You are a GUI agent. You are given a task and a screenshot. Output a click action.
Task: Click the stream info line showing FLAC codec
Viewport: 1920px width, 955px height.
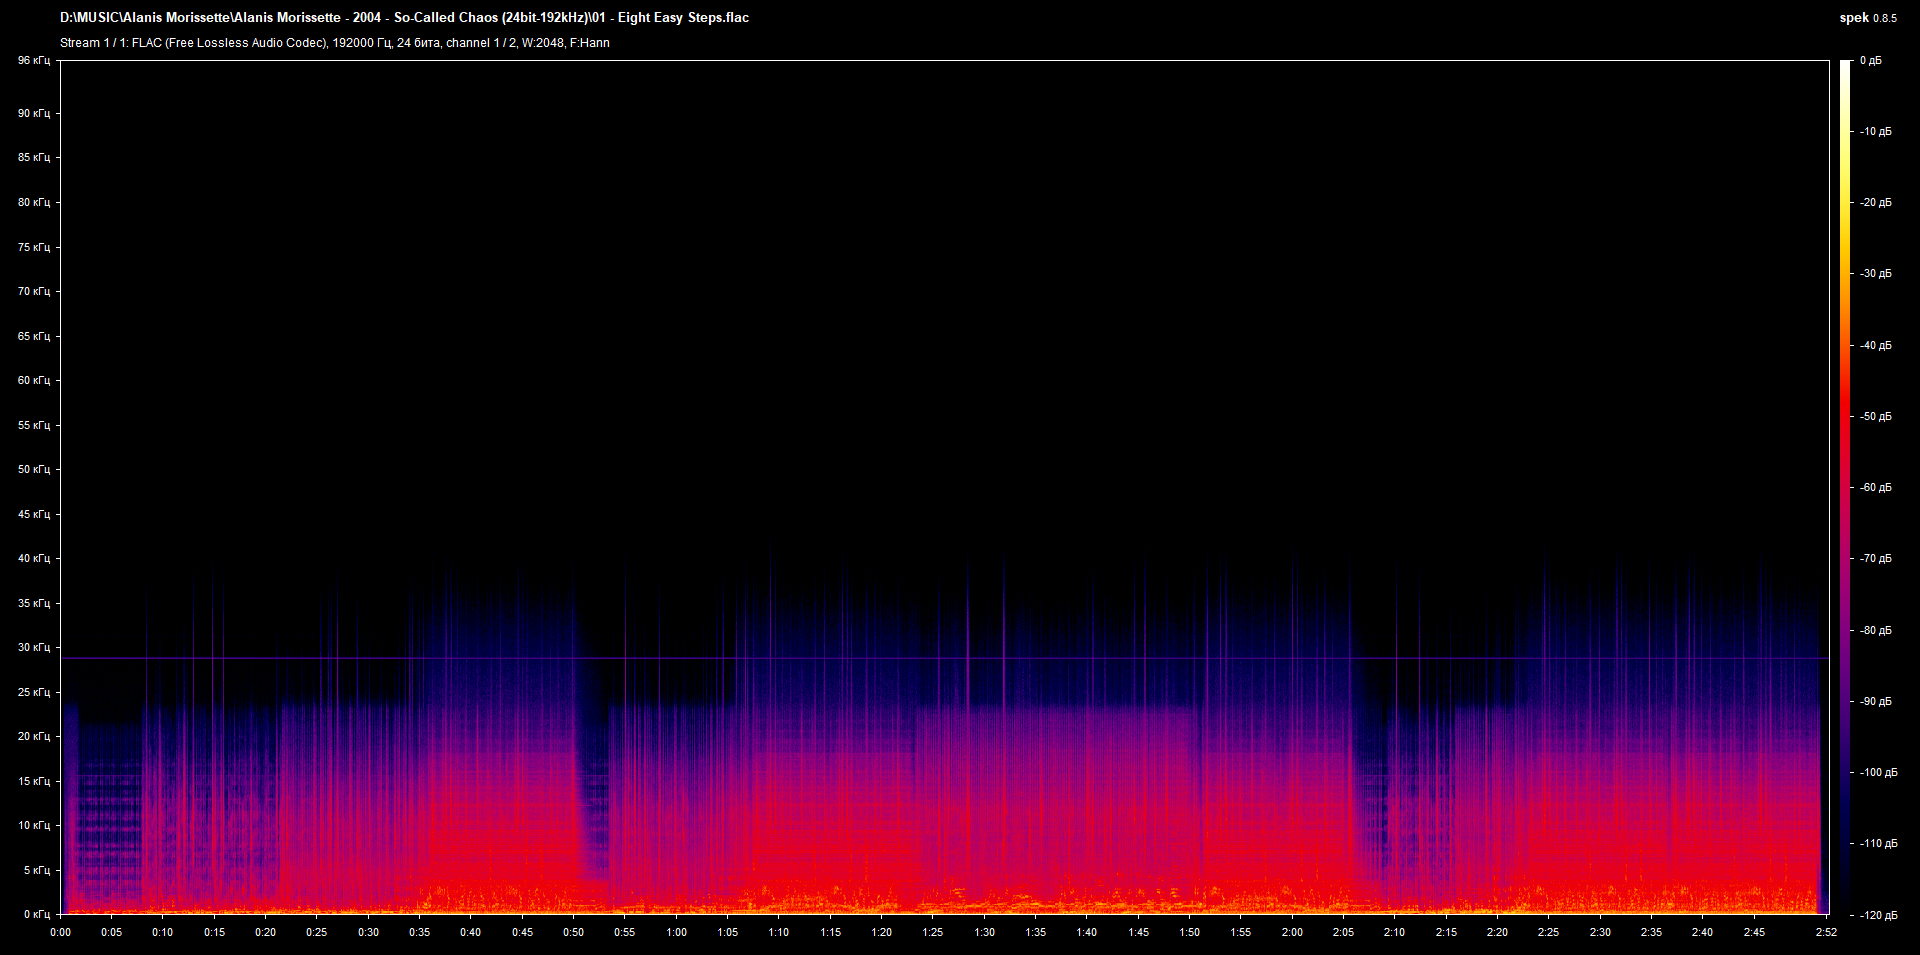tap(334, 43)
